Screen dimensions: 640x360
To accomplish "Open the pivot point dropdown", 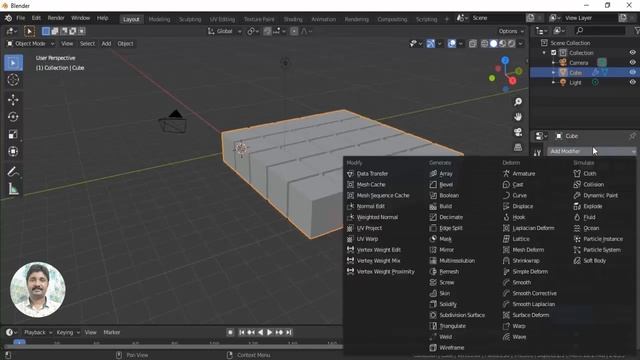I will (x=253, y=31).
